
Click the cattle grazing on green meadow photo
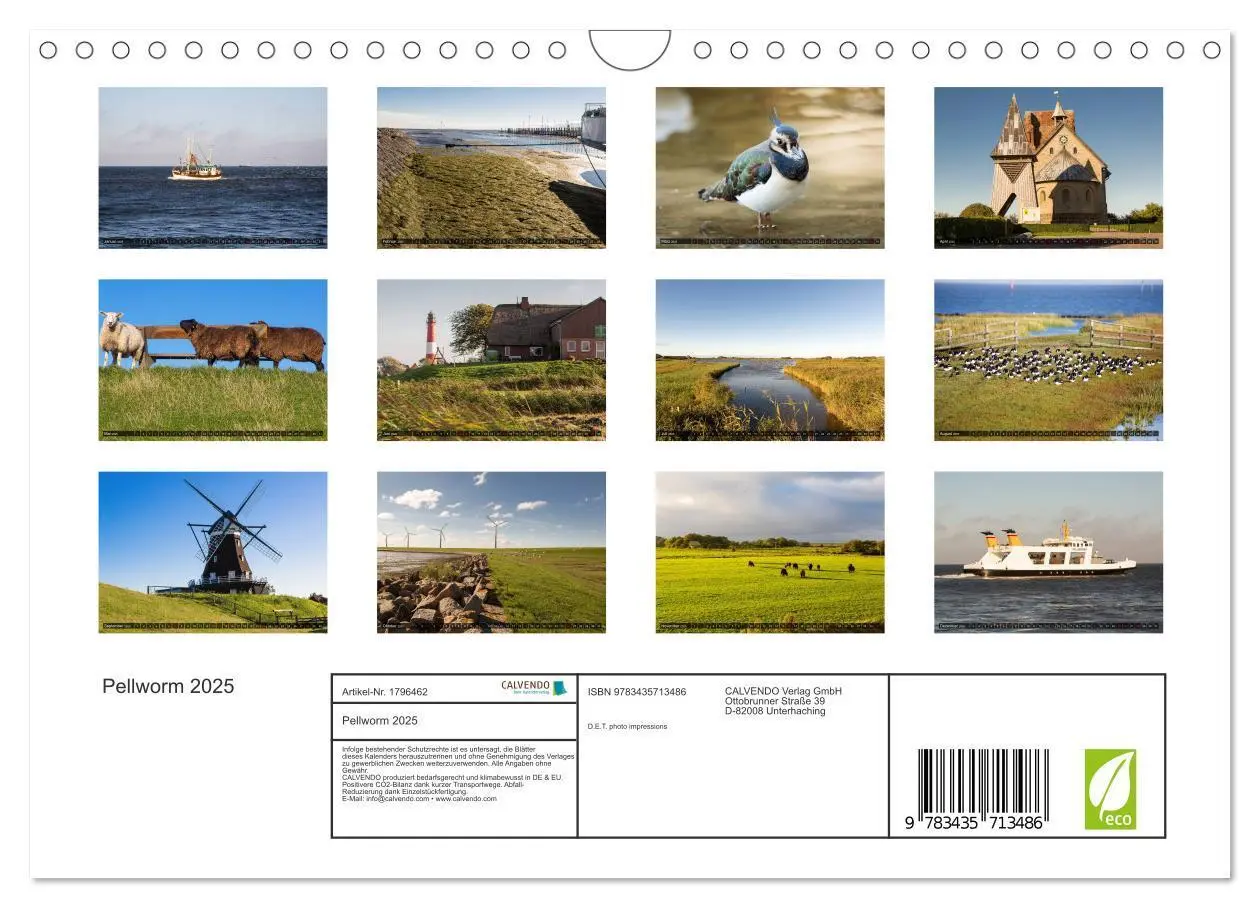770,552
